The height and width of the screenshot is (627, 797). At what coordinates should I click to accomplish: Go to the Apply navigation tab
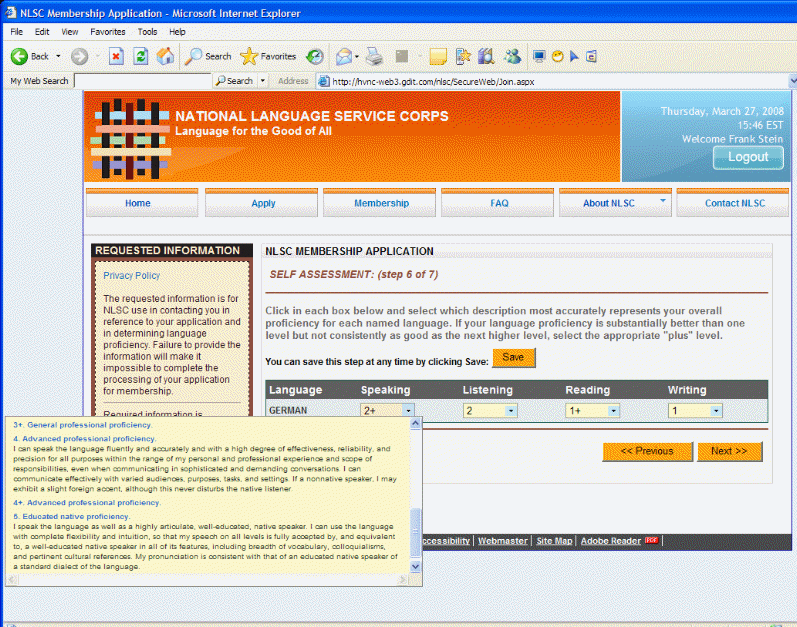(x=261, y=203)
